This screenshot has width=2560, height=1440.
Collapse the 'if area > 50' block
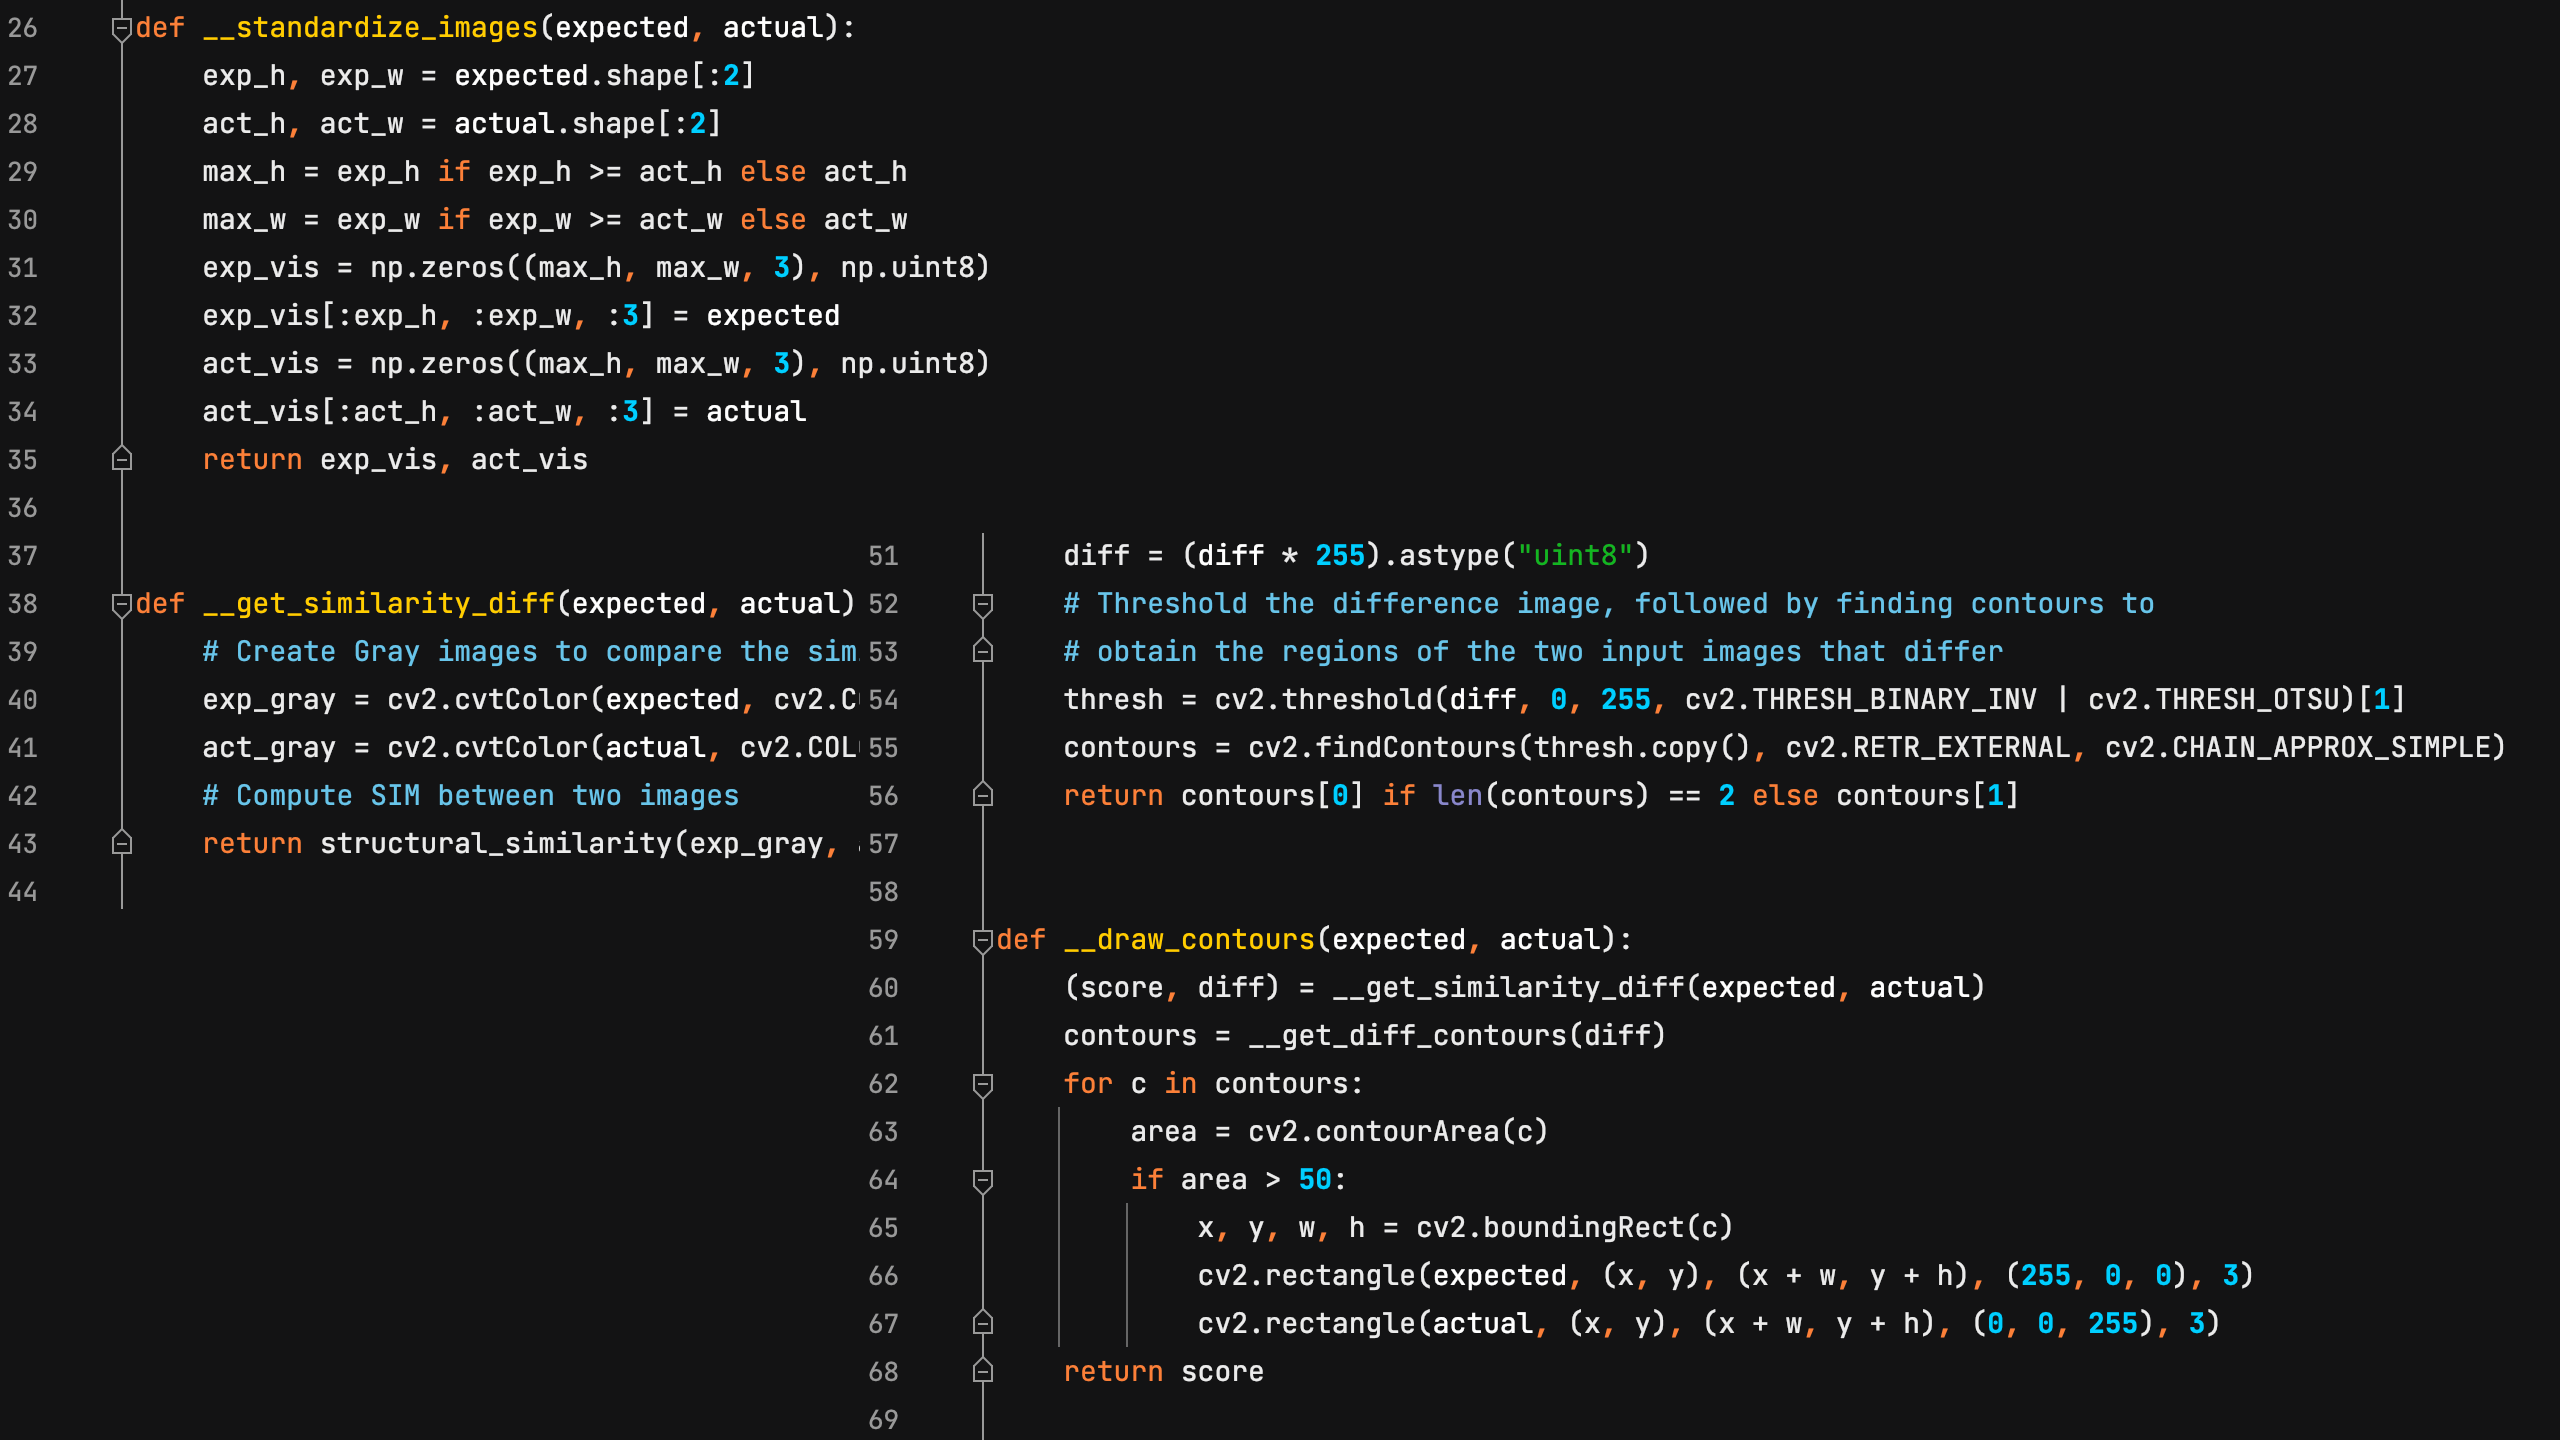(983, 1180)
